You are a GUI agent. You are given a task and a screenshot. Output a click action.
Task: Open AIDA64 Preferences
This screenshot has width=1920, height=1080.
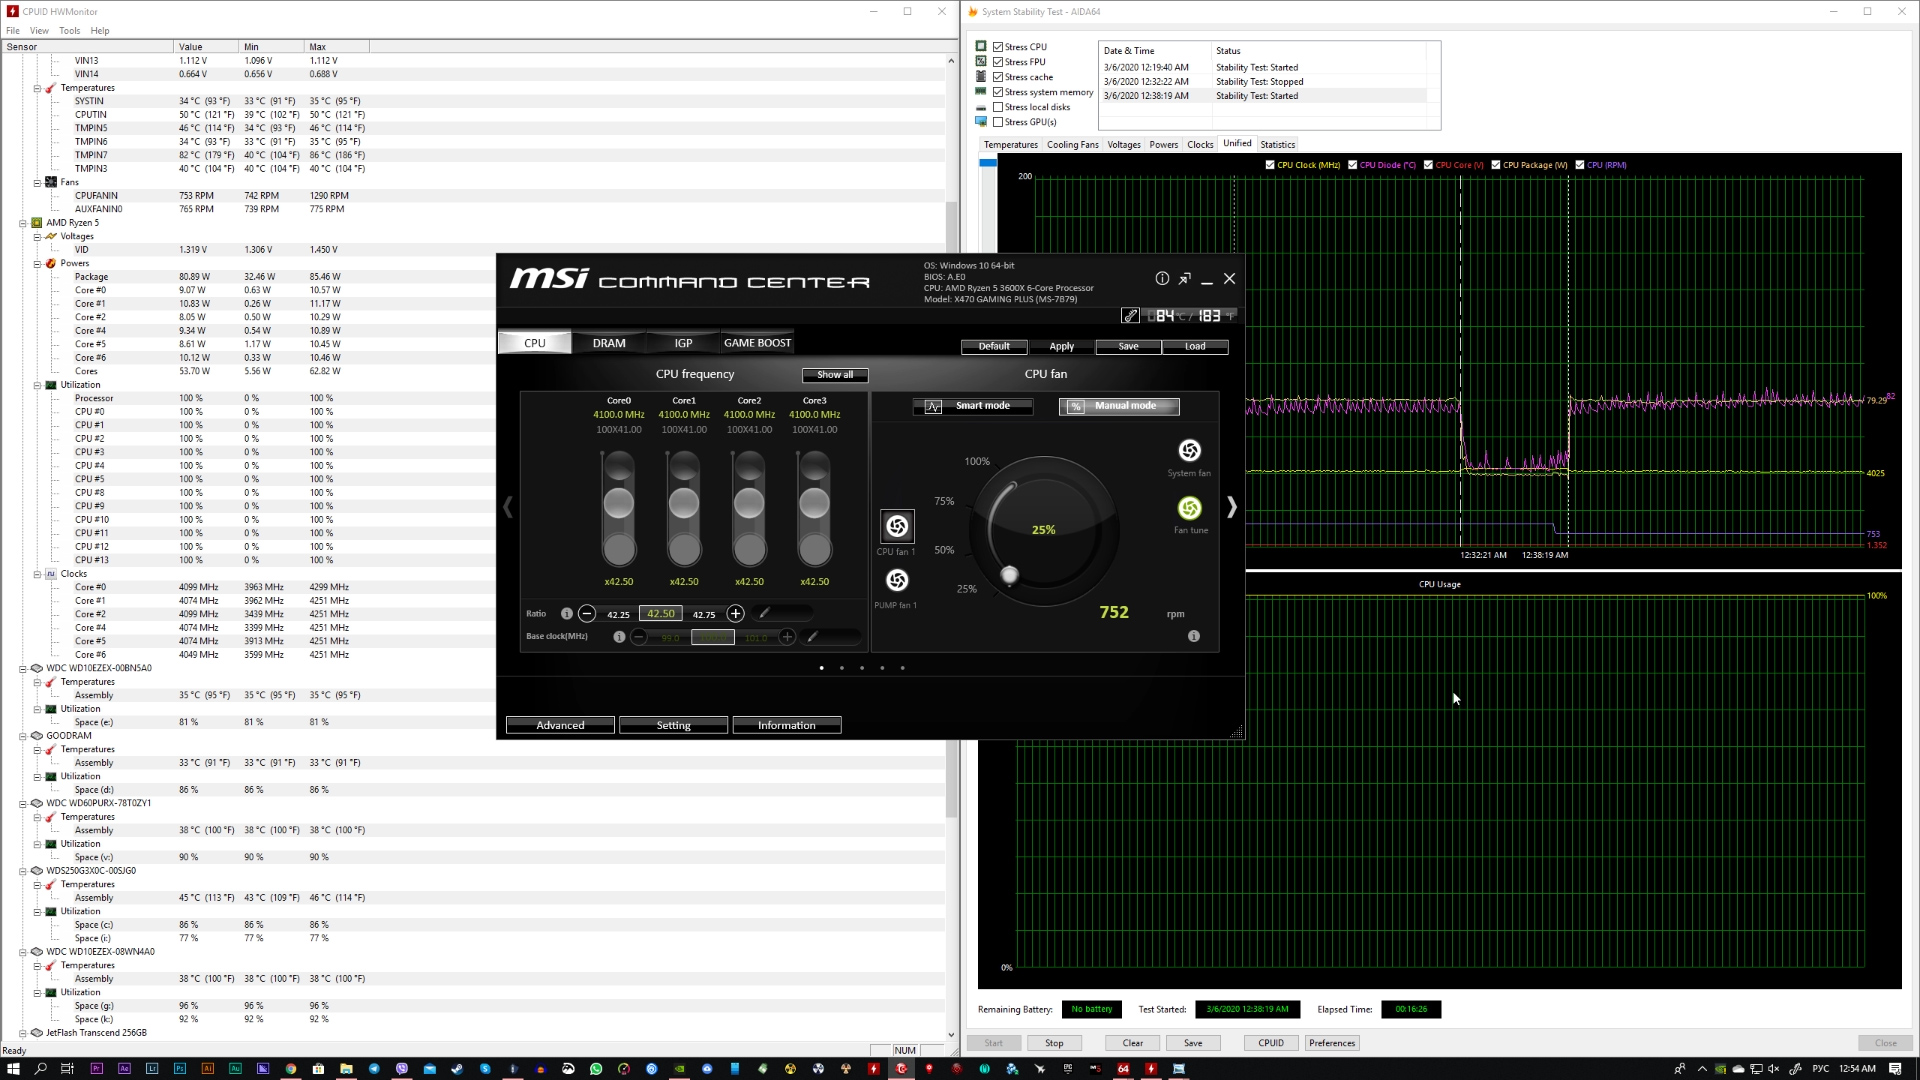1332,1043
